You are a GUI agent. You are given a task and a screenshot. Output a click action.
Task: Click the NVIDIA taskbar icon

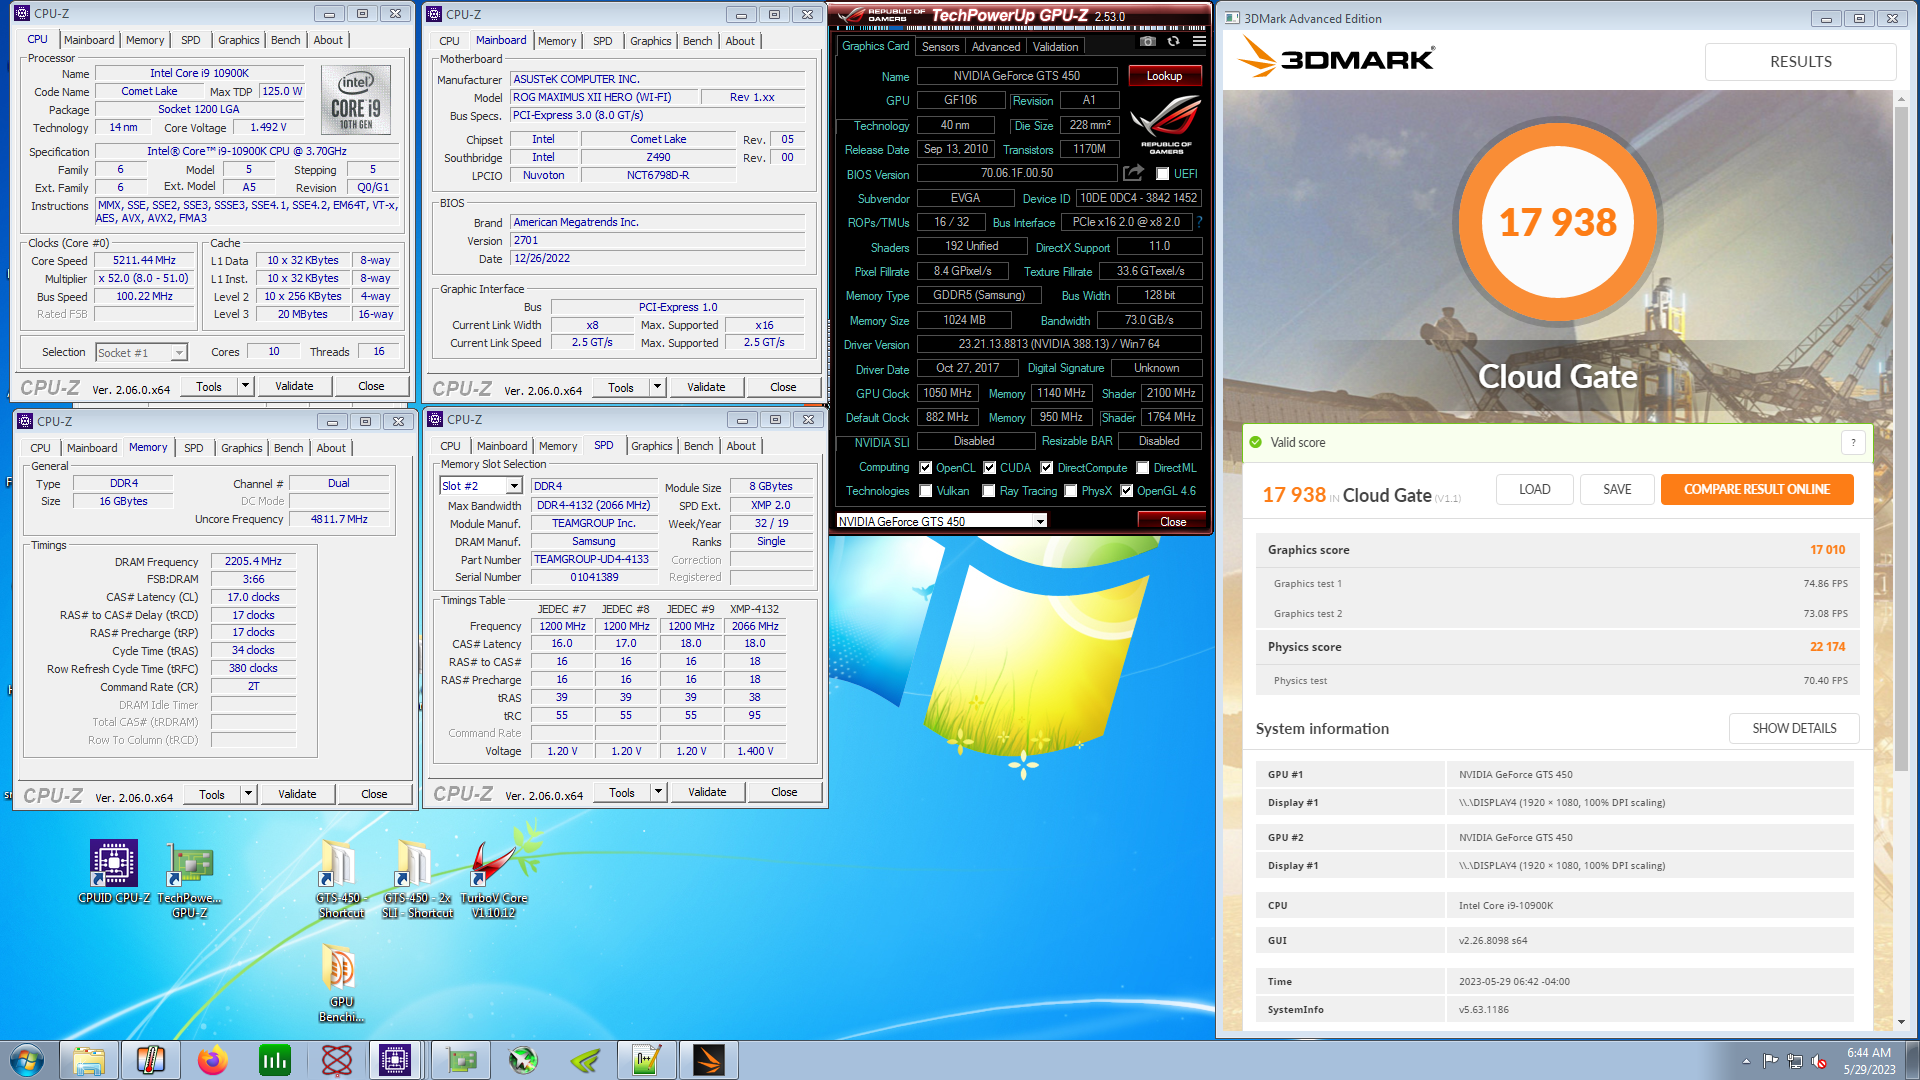coord(585,1060)
